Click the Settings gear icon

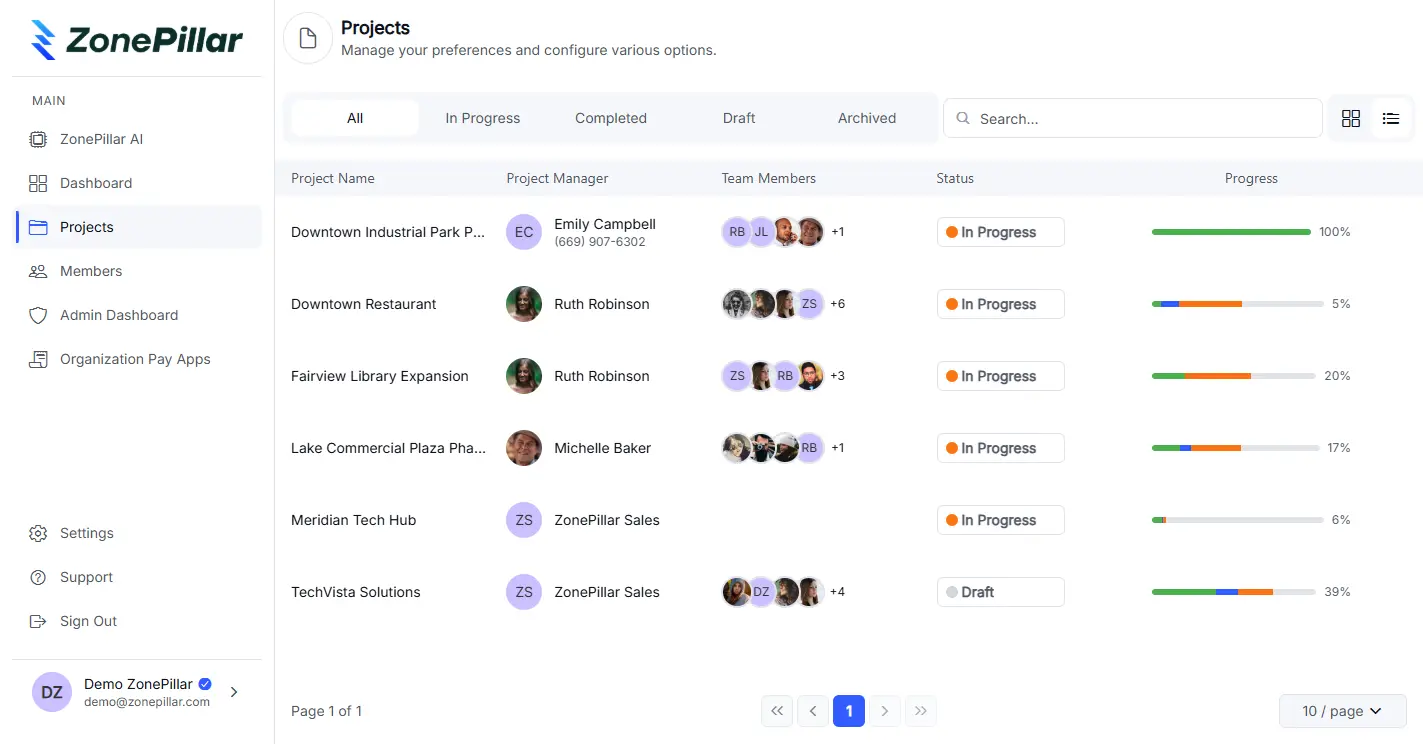[x=38, y=533]
